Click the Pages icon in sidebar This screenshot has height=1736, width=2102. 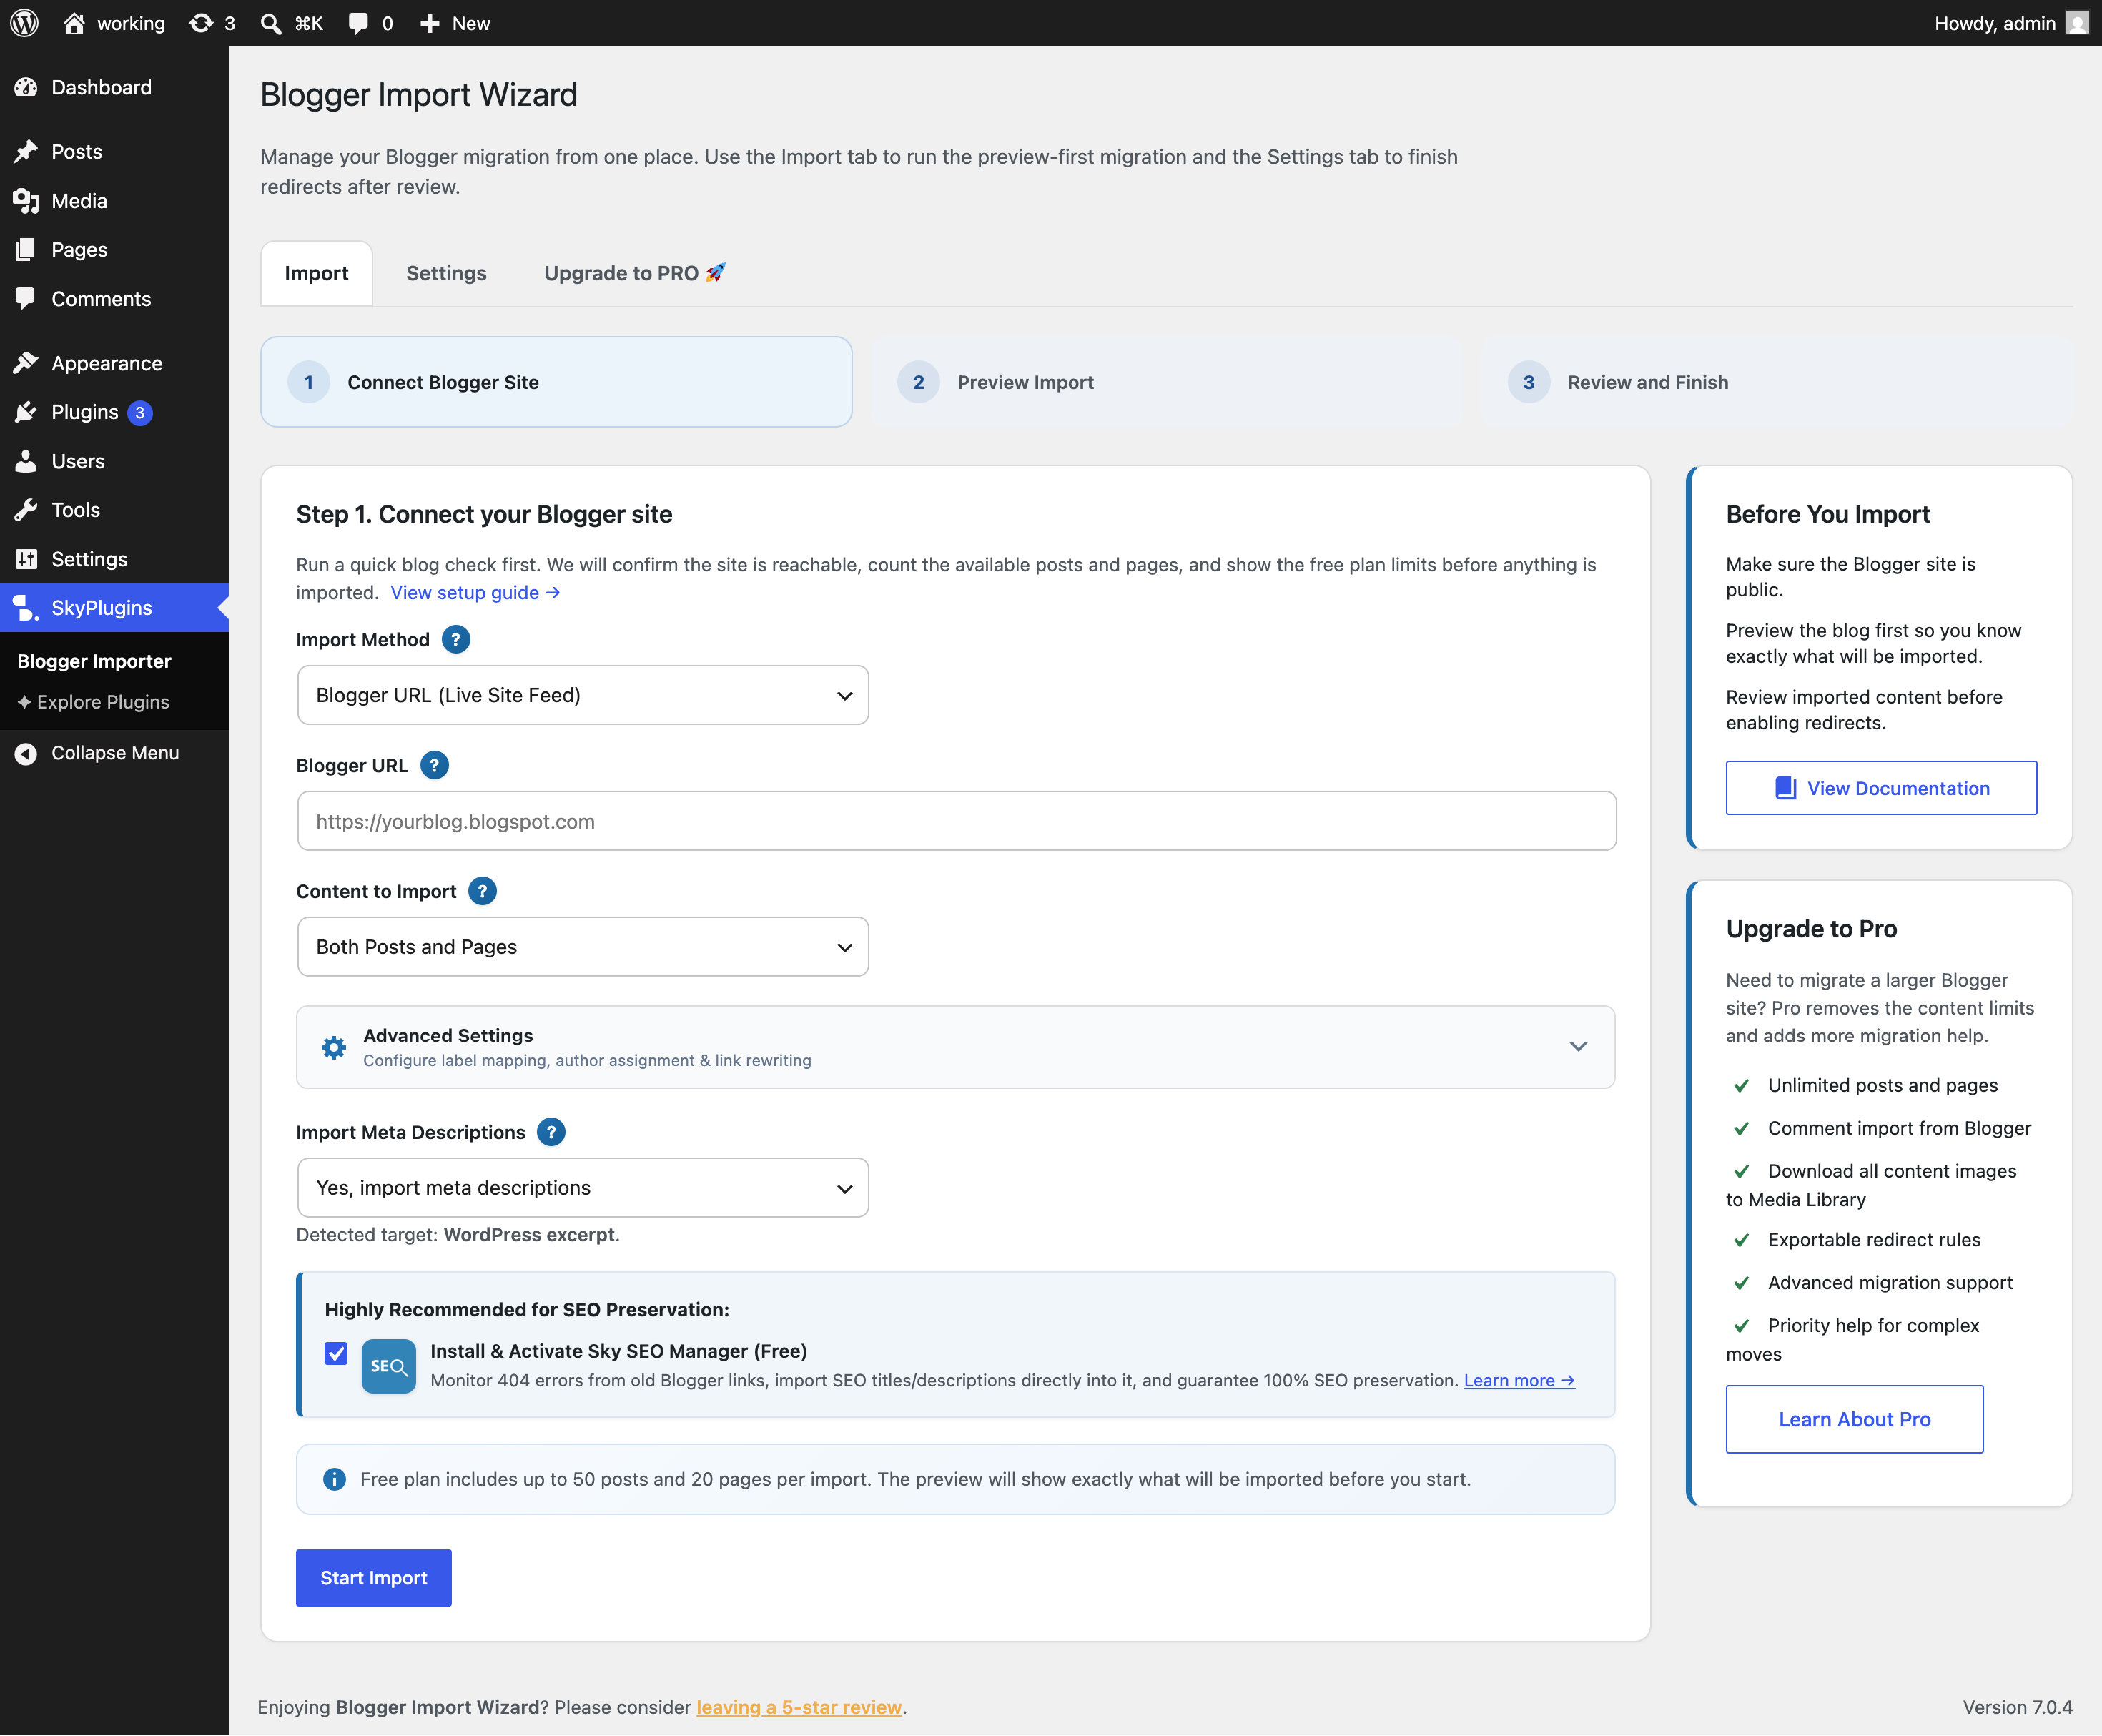click(26, 250)
